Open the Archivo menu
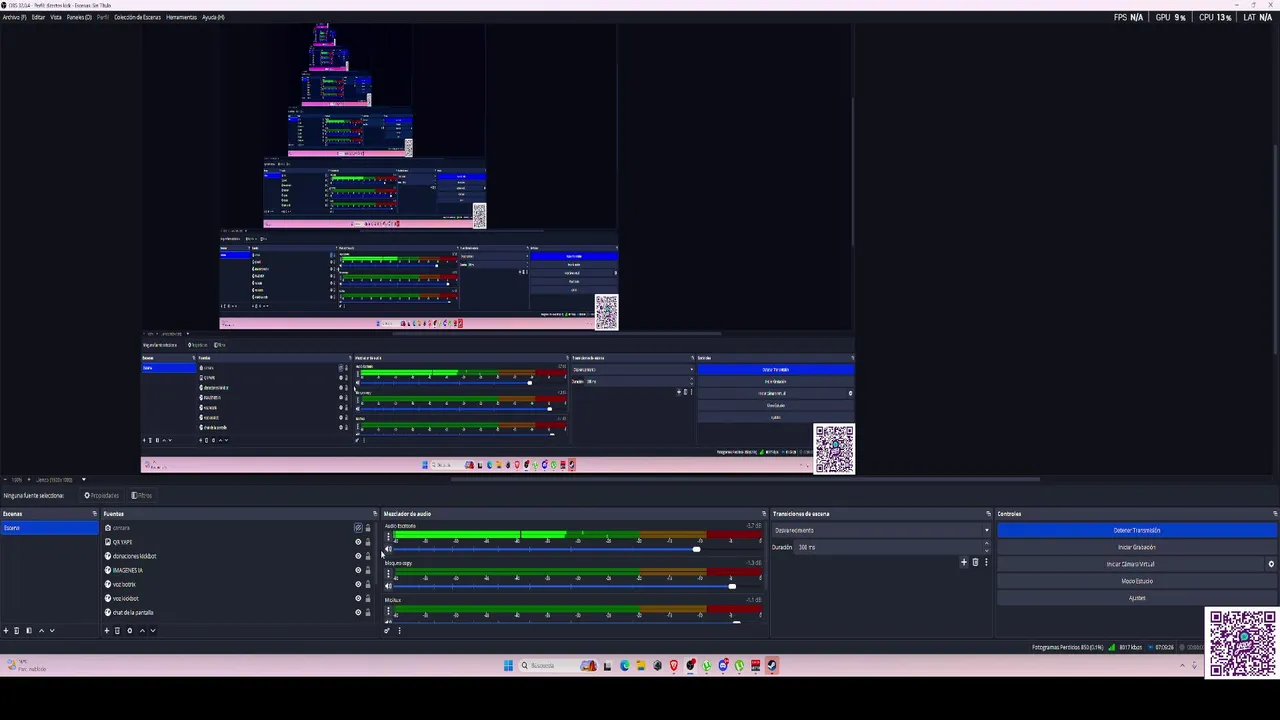 (14, 17)
